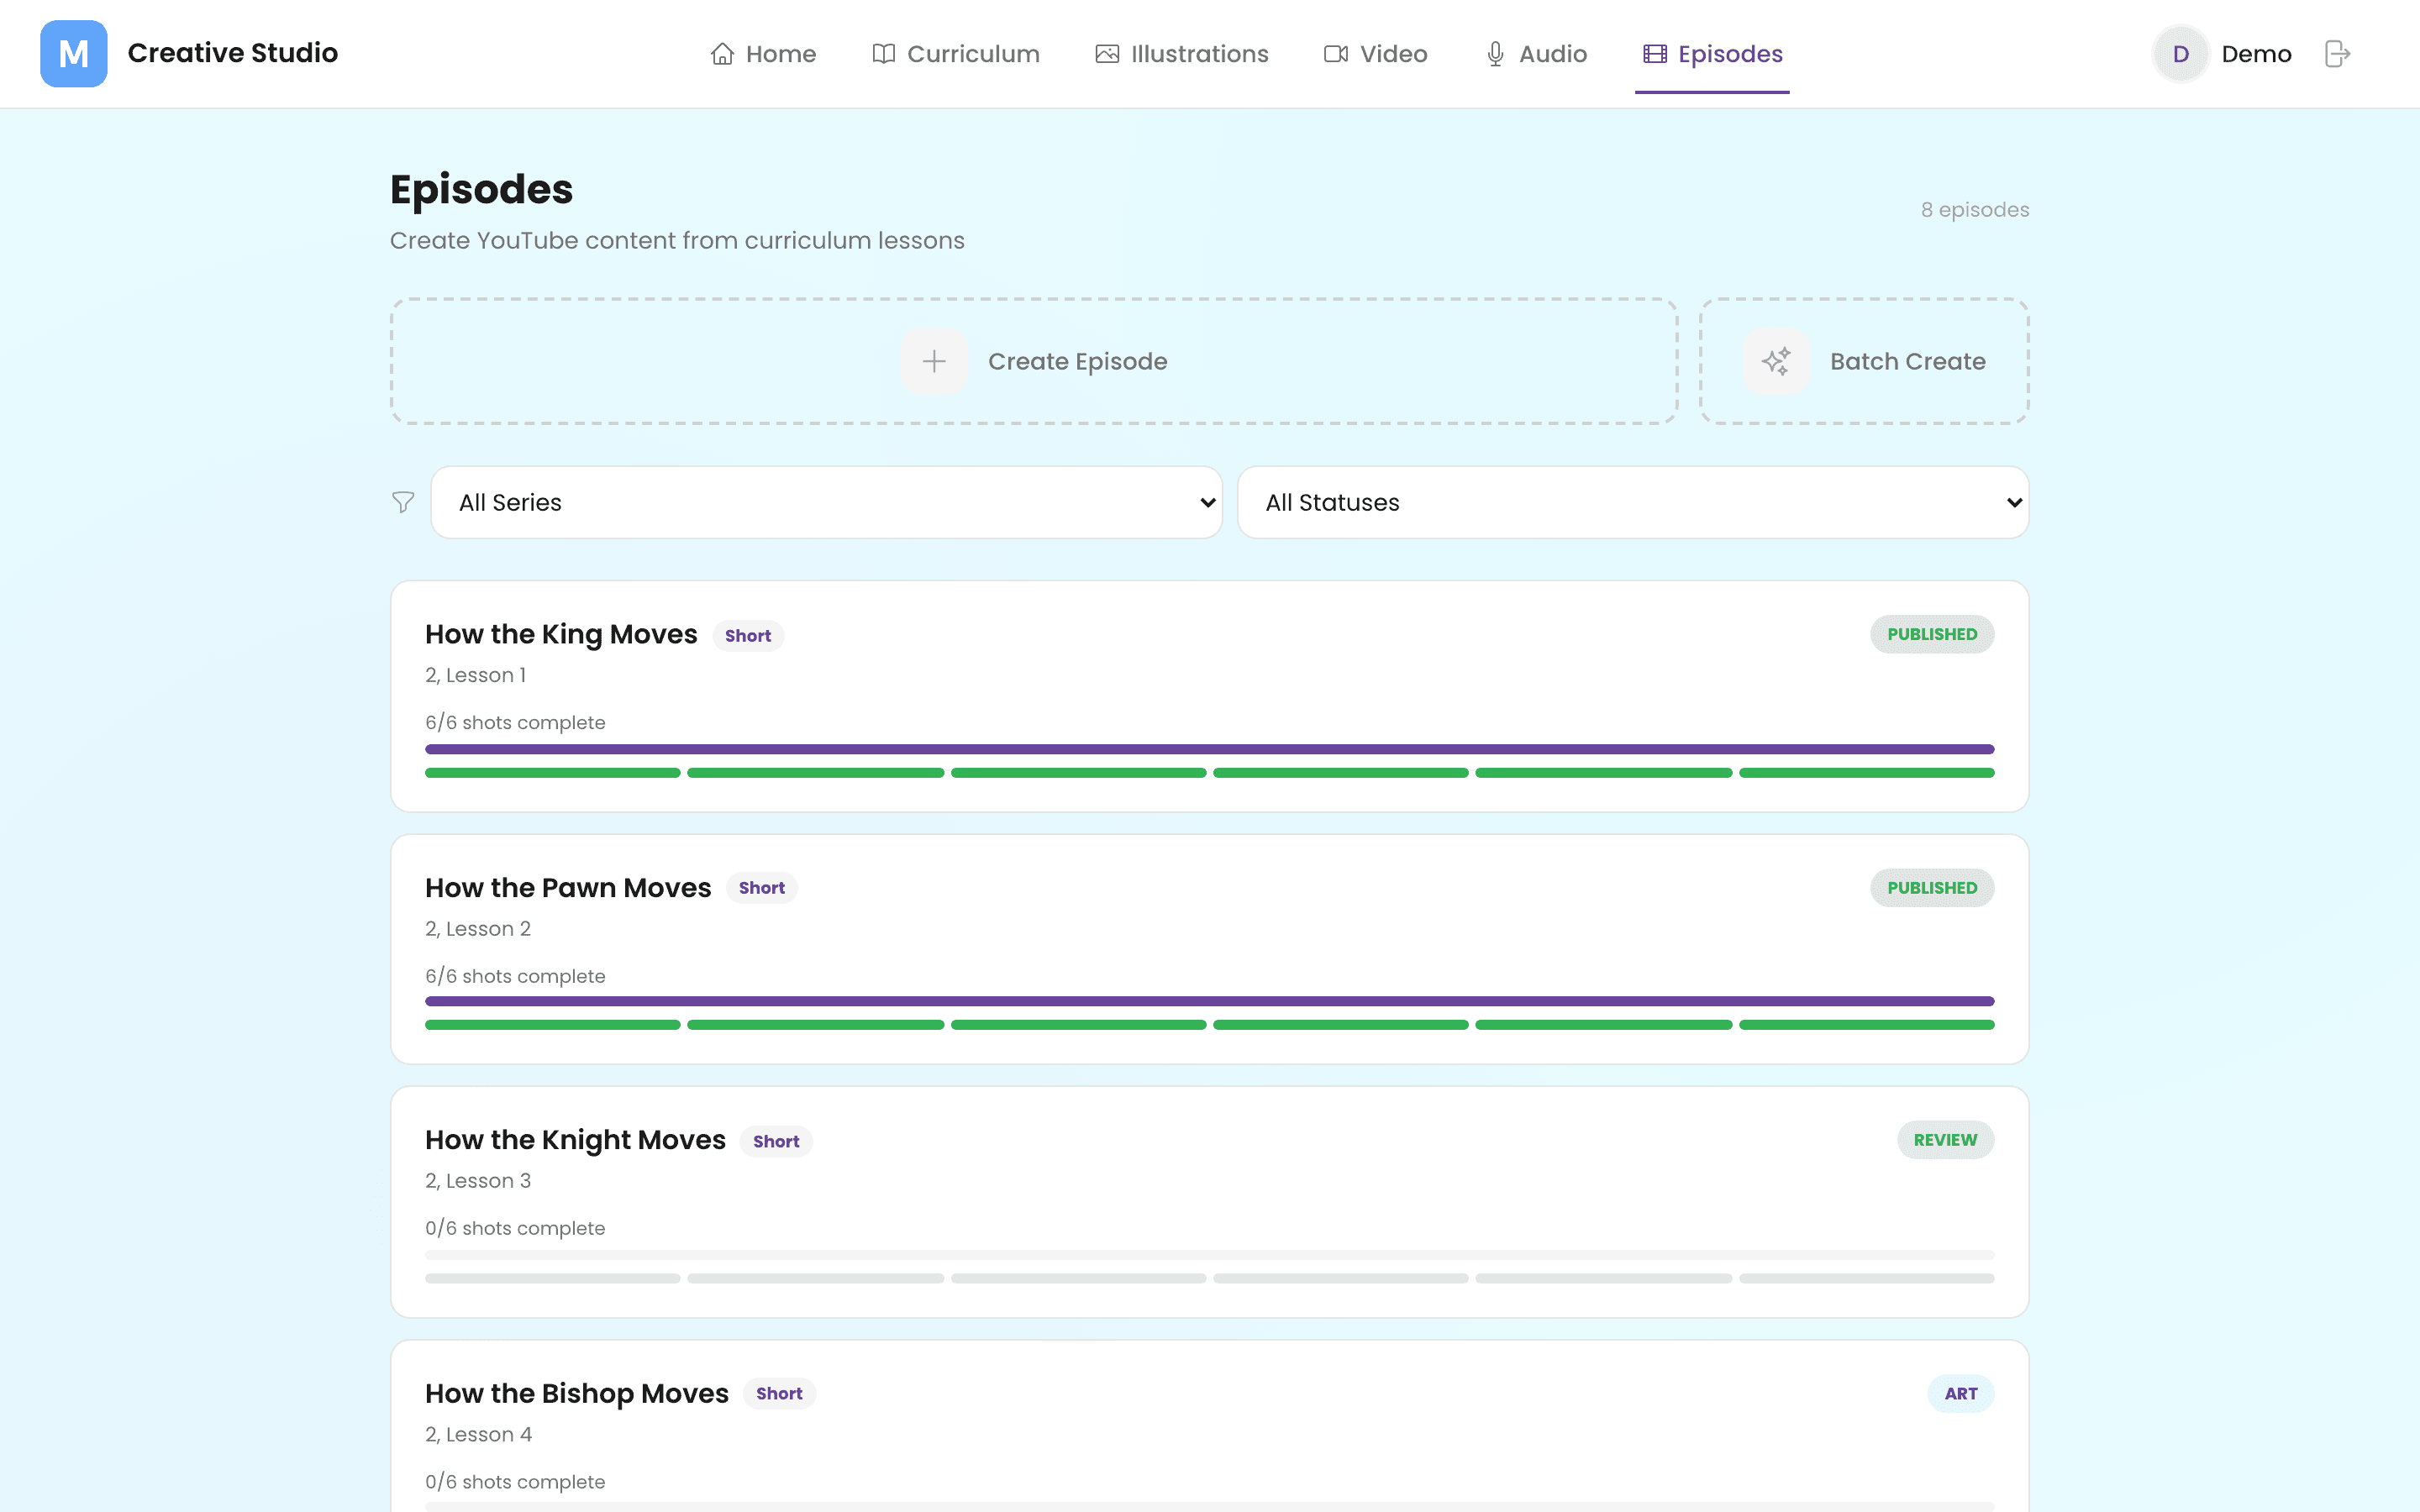The image size is (2420, 1512).
Task: Click '0/6 shots complete' on Knight Moves card
Action: click(515, 1228)
